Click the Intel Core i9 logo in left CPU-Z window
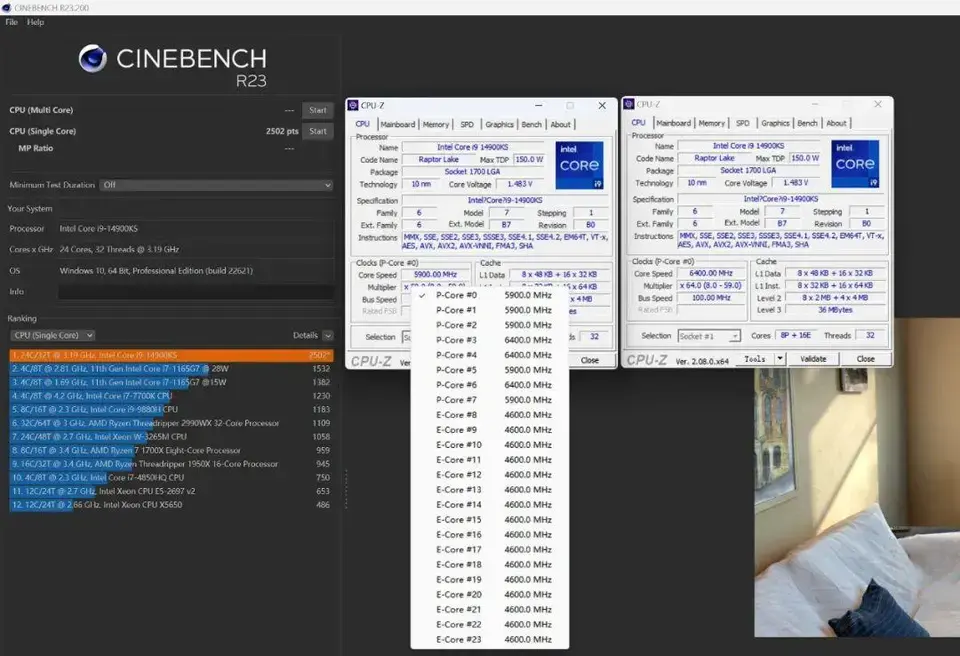This screenshot has width=960, height=656. coord(579,165)
